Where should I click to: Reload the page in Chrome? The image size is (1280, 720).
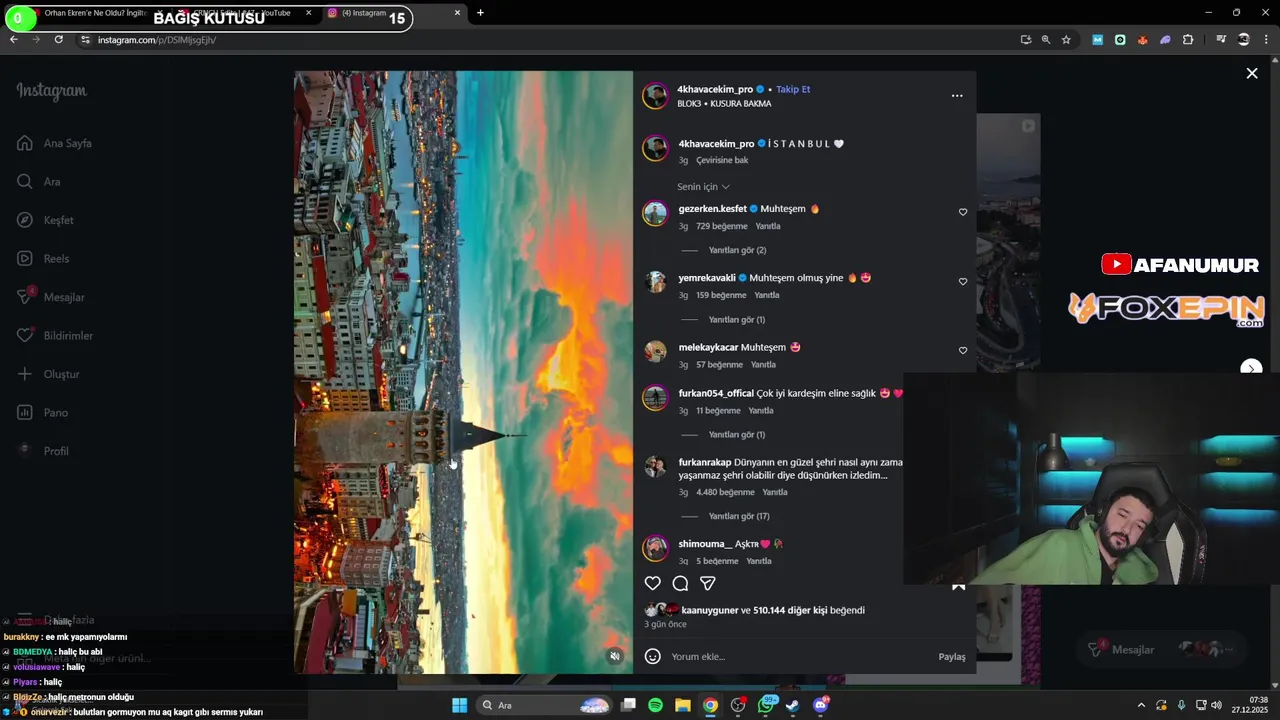pyautogui.click(x=59, y=40)
